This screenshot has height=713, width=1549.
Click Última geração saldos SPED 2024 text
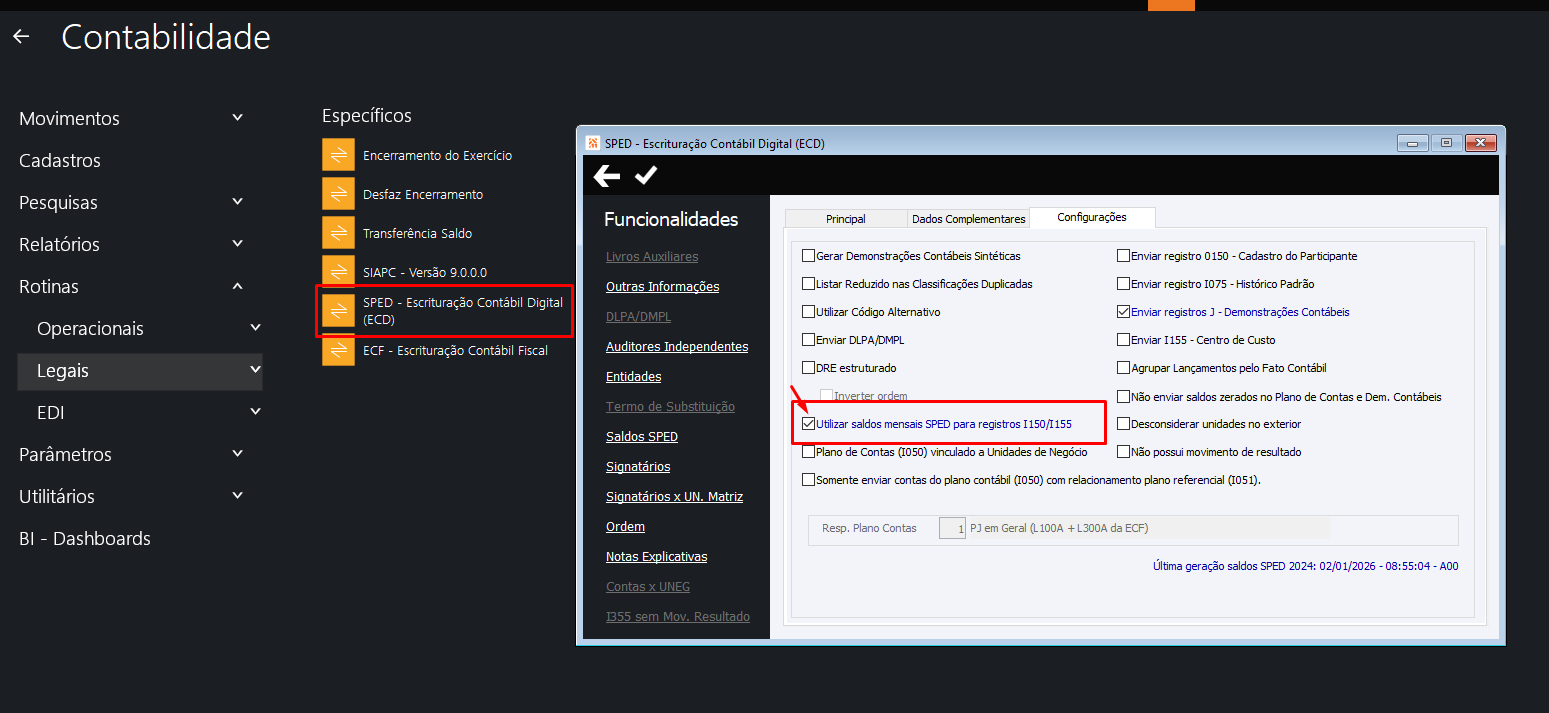point(1305,566)
